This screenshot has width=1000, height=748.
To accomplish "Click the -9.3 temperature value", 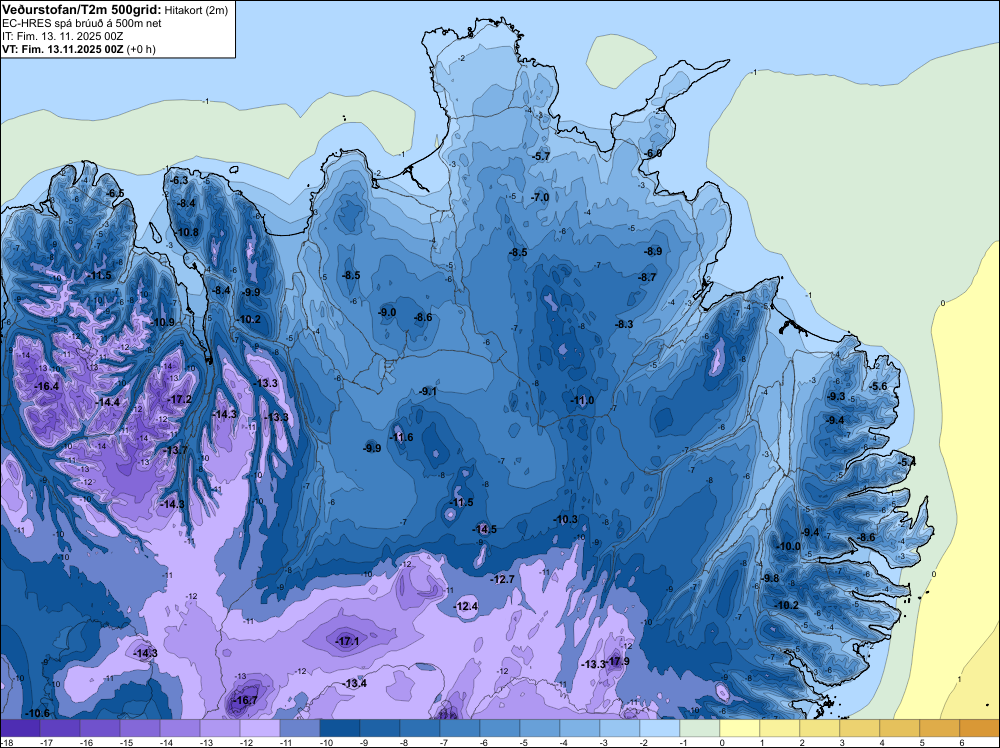I will (x=835, y=396).
